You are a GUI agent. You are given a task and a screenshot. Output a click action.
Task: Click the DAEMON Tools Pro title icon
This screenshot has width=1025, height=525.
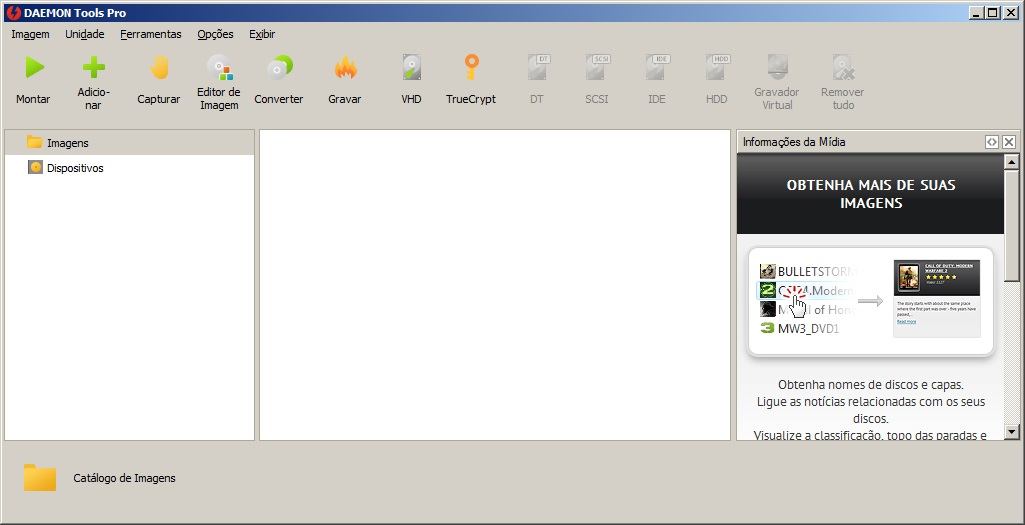point(13,12)
